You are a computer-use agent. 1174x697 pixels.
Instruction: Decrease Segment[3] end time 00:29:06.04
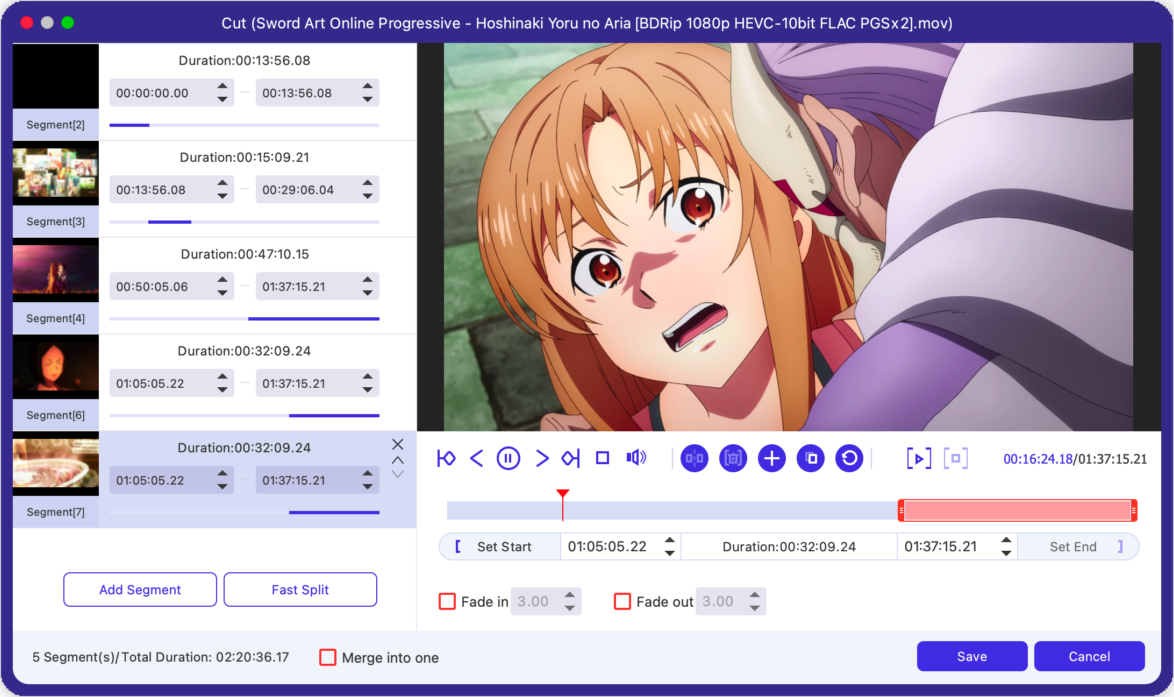tap(368, 195)
